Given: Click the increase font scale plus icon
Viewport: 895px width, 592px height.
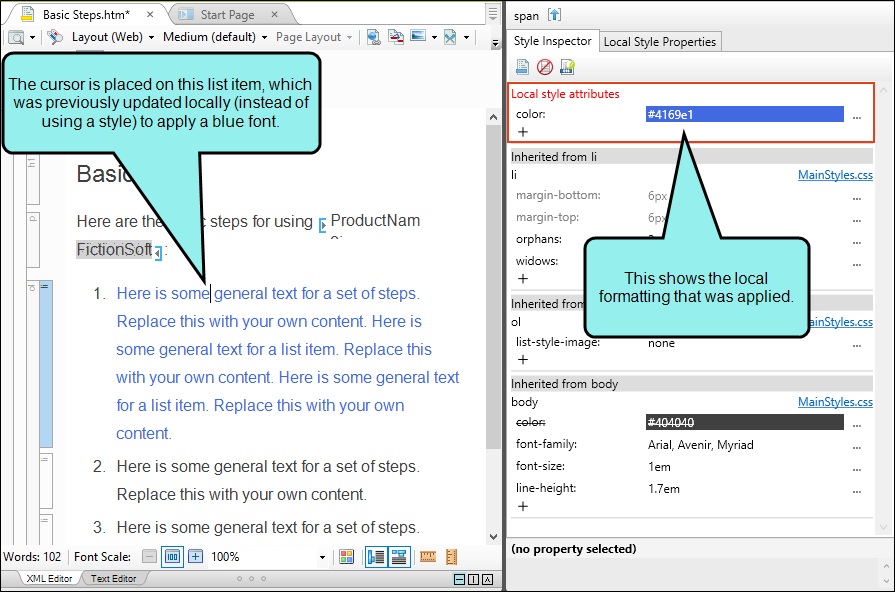Looking at the screenshot, I should [x=195, y=557].
